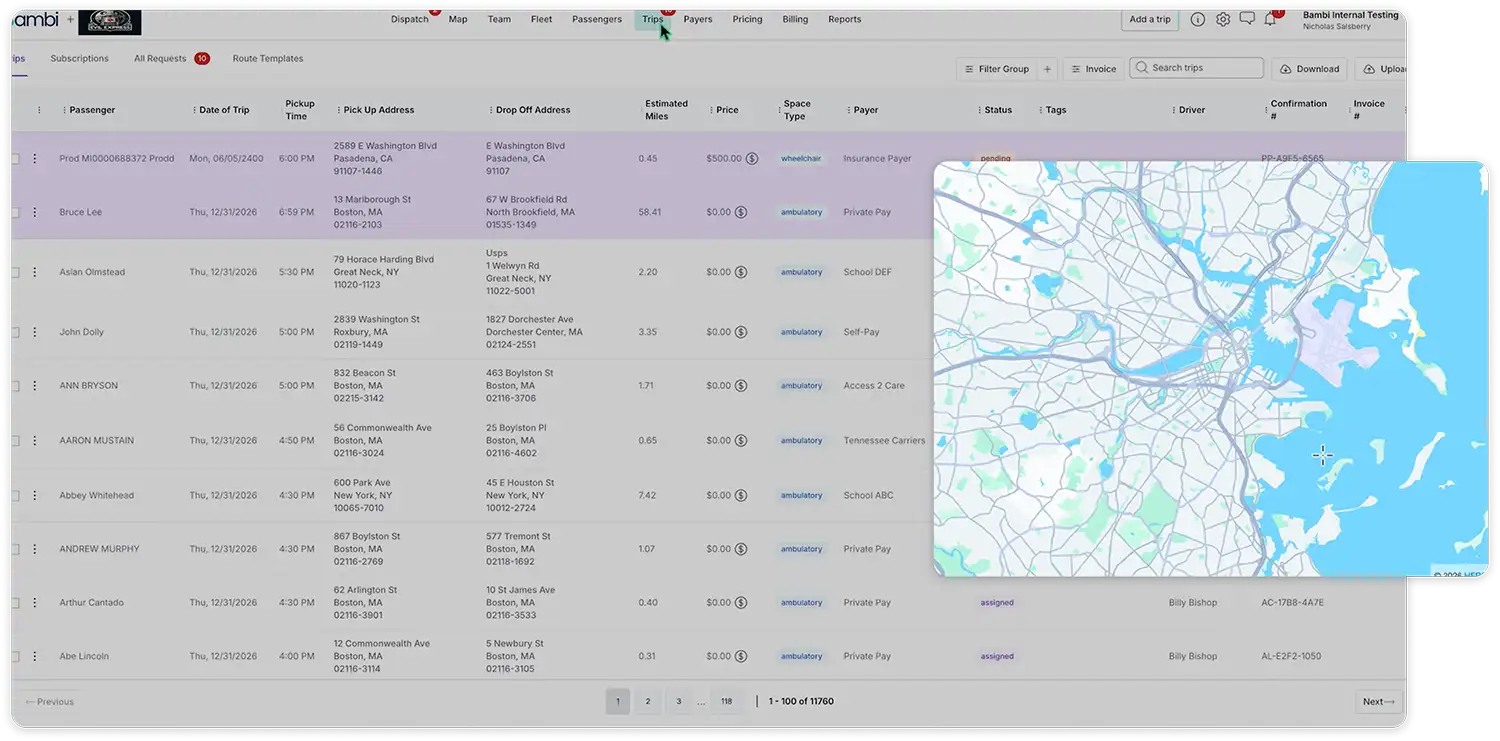
Task: Open the Map tab
Action: click(458, 19)
